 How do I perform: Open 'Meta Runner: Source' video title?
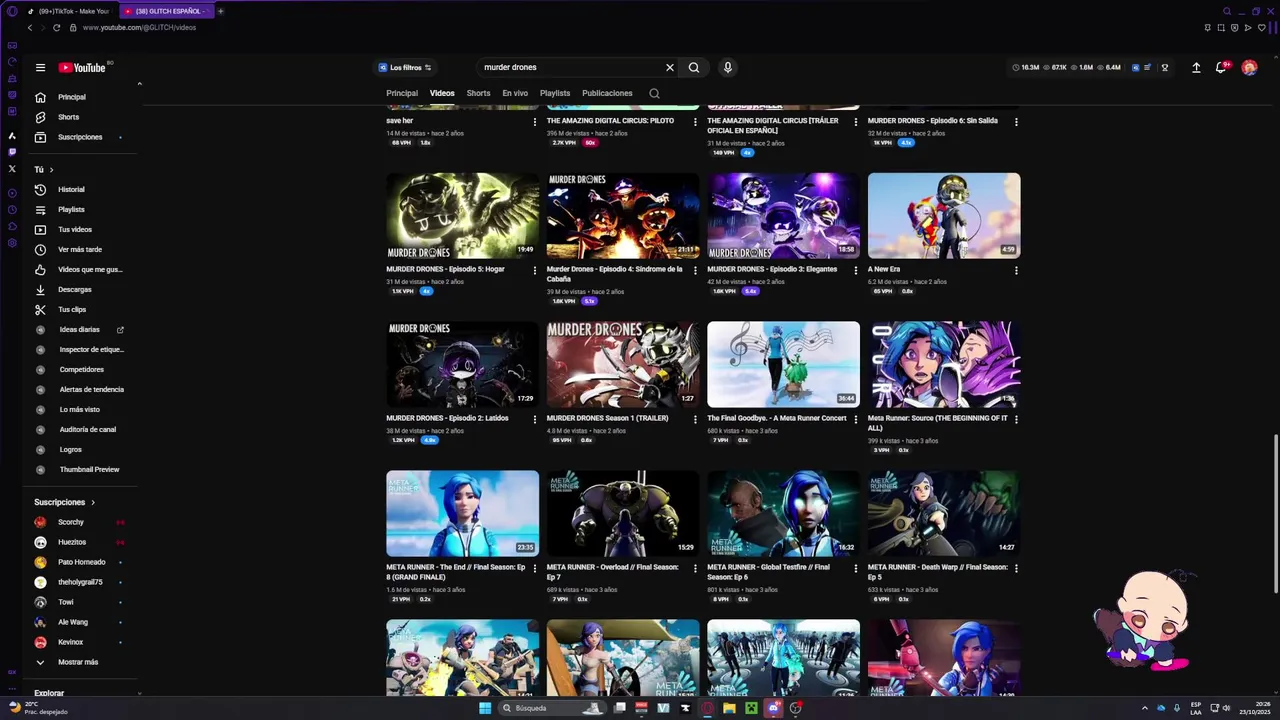[x=937, y=423]
